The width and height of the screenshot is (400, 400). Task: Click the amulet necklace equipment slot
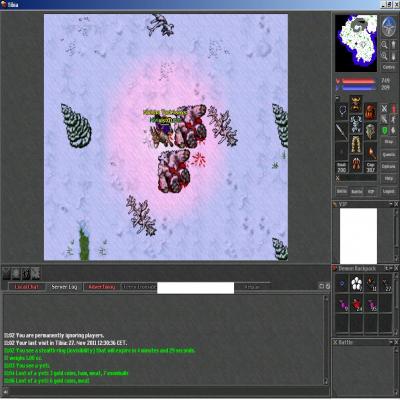[x=342, y=111]
